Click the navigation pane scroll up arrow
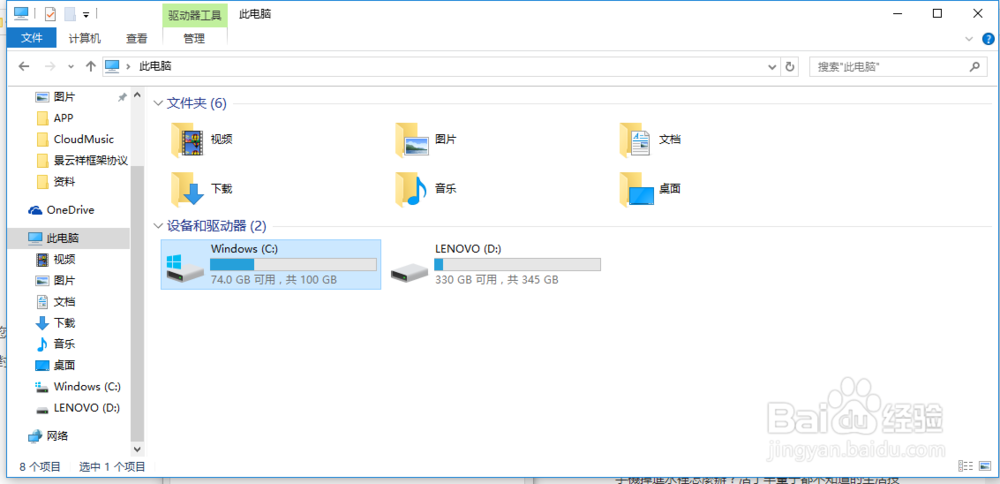The width and height of the screenshot is (1000, 484). click(x=137, y=96)
